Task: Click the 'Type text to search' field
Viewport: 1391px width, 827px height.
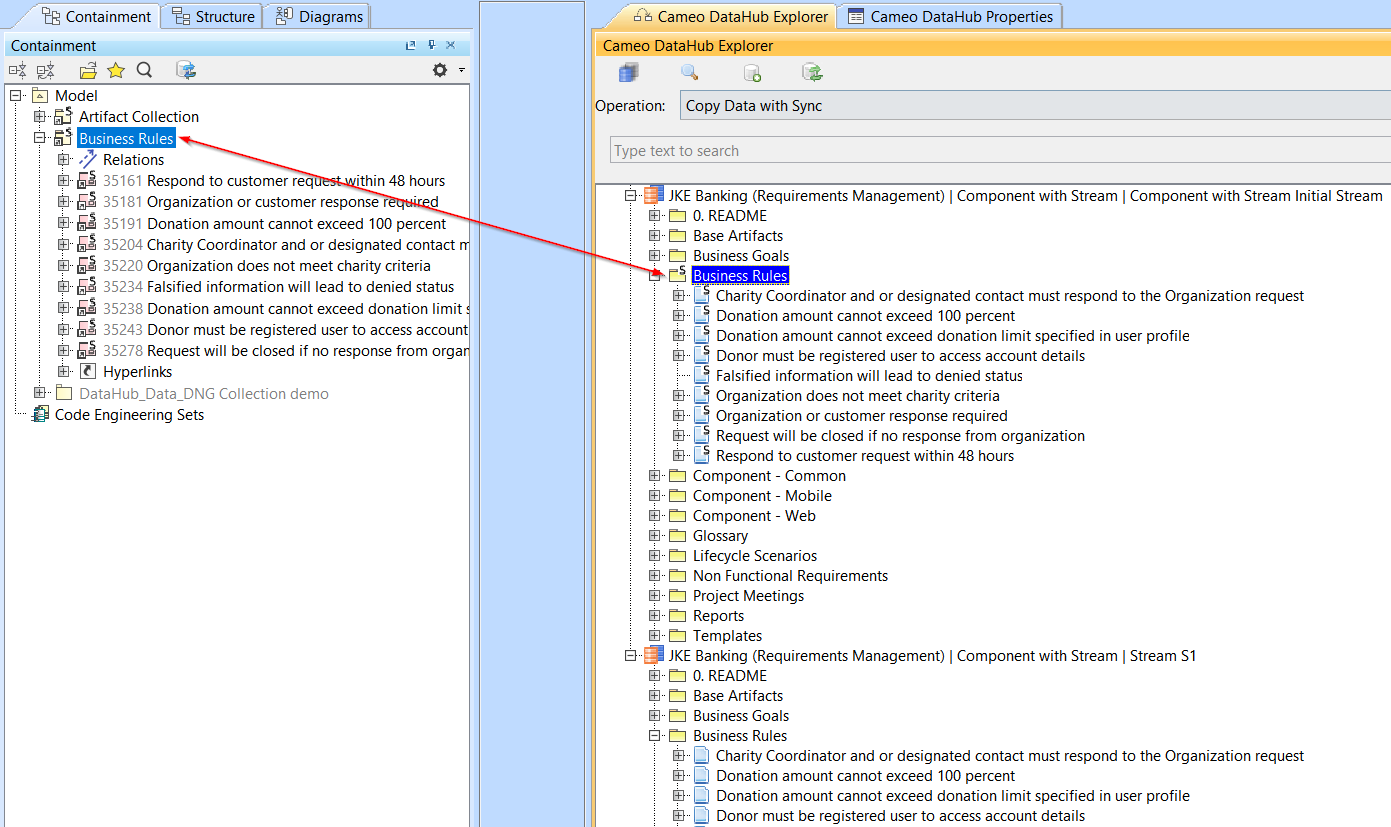Action: [x=1000, y=151]
